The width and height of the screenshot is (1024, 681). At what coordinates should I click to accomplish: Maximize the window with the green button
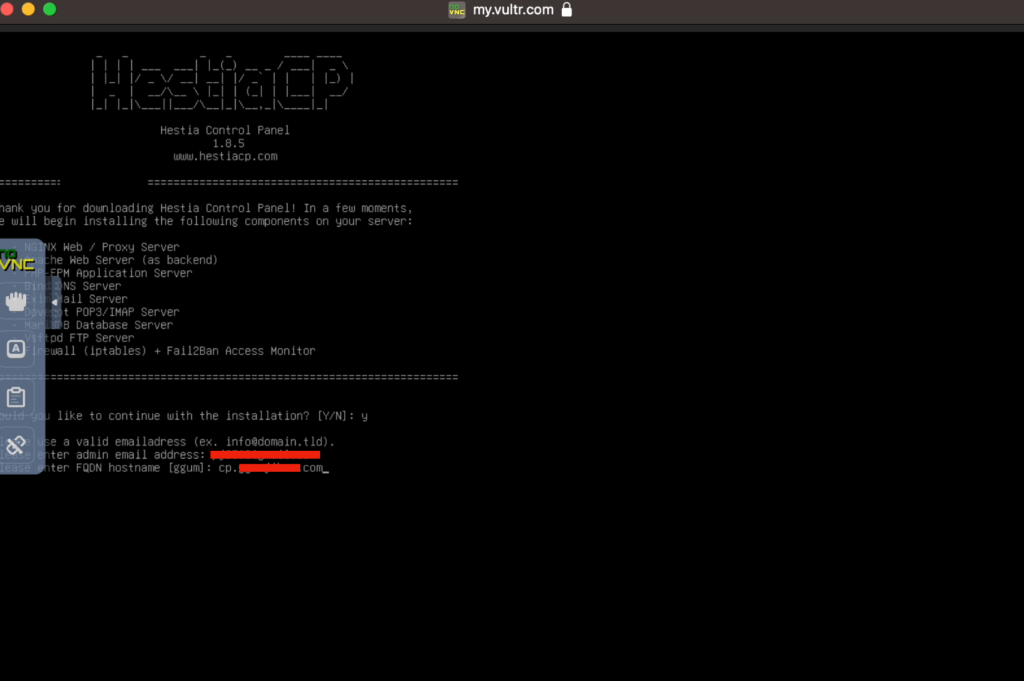(x=49, y=9)
